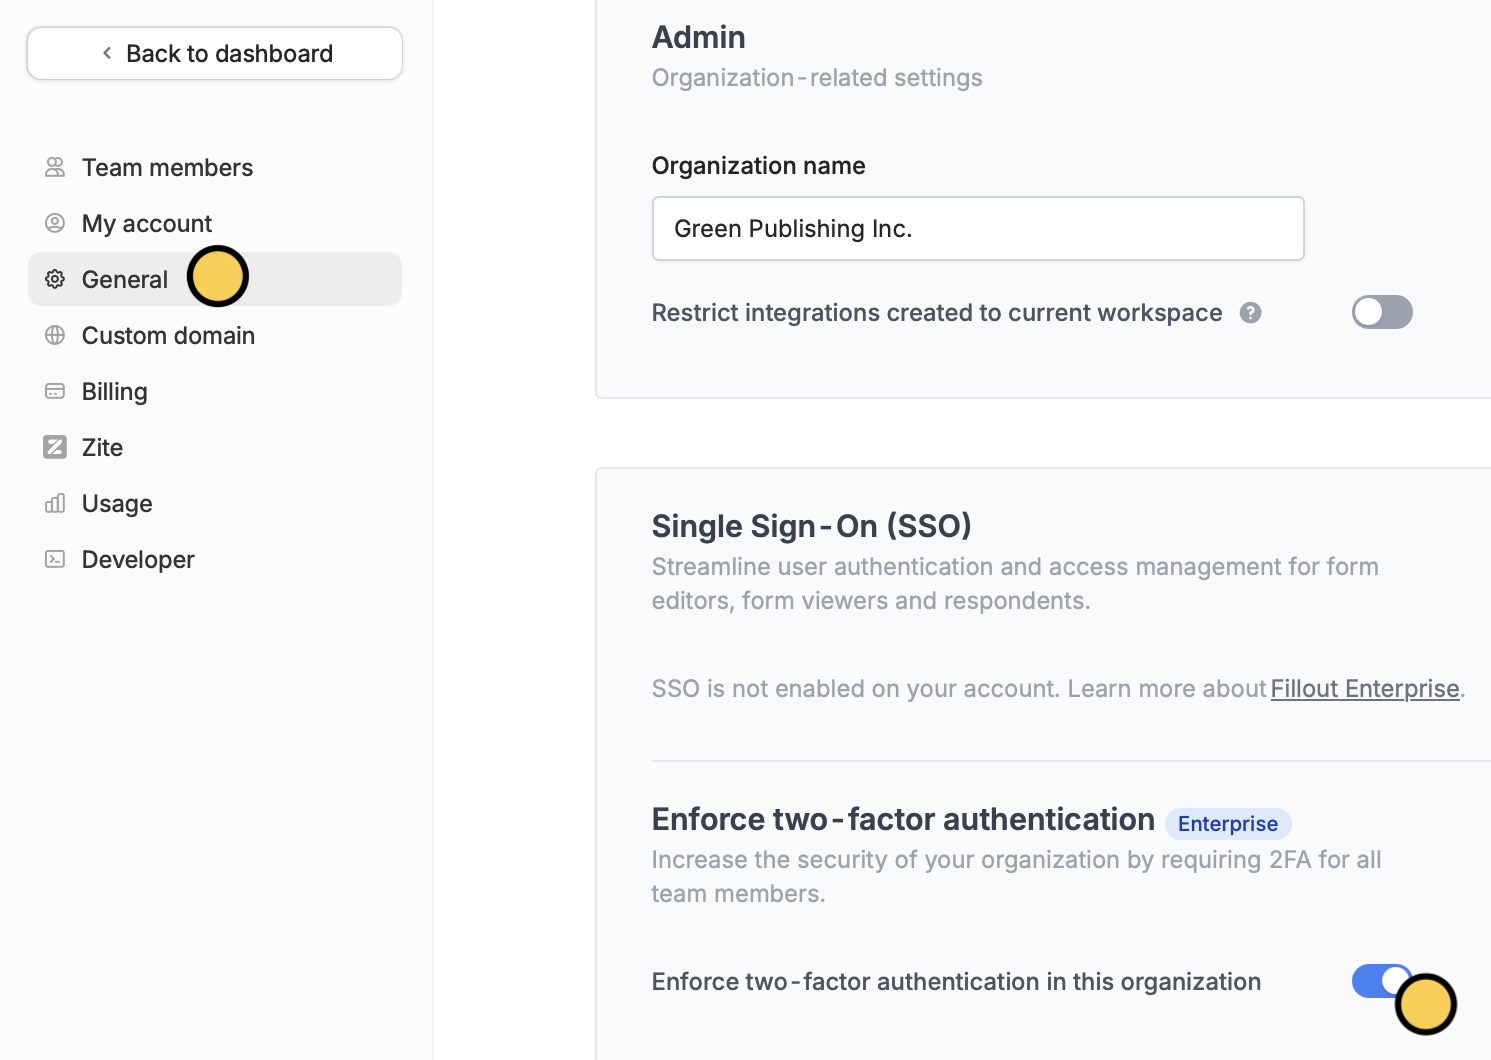Viewport: 1491px width, 1060px height.
Task: Navigate to the Usage page
Action: (117, 503)
